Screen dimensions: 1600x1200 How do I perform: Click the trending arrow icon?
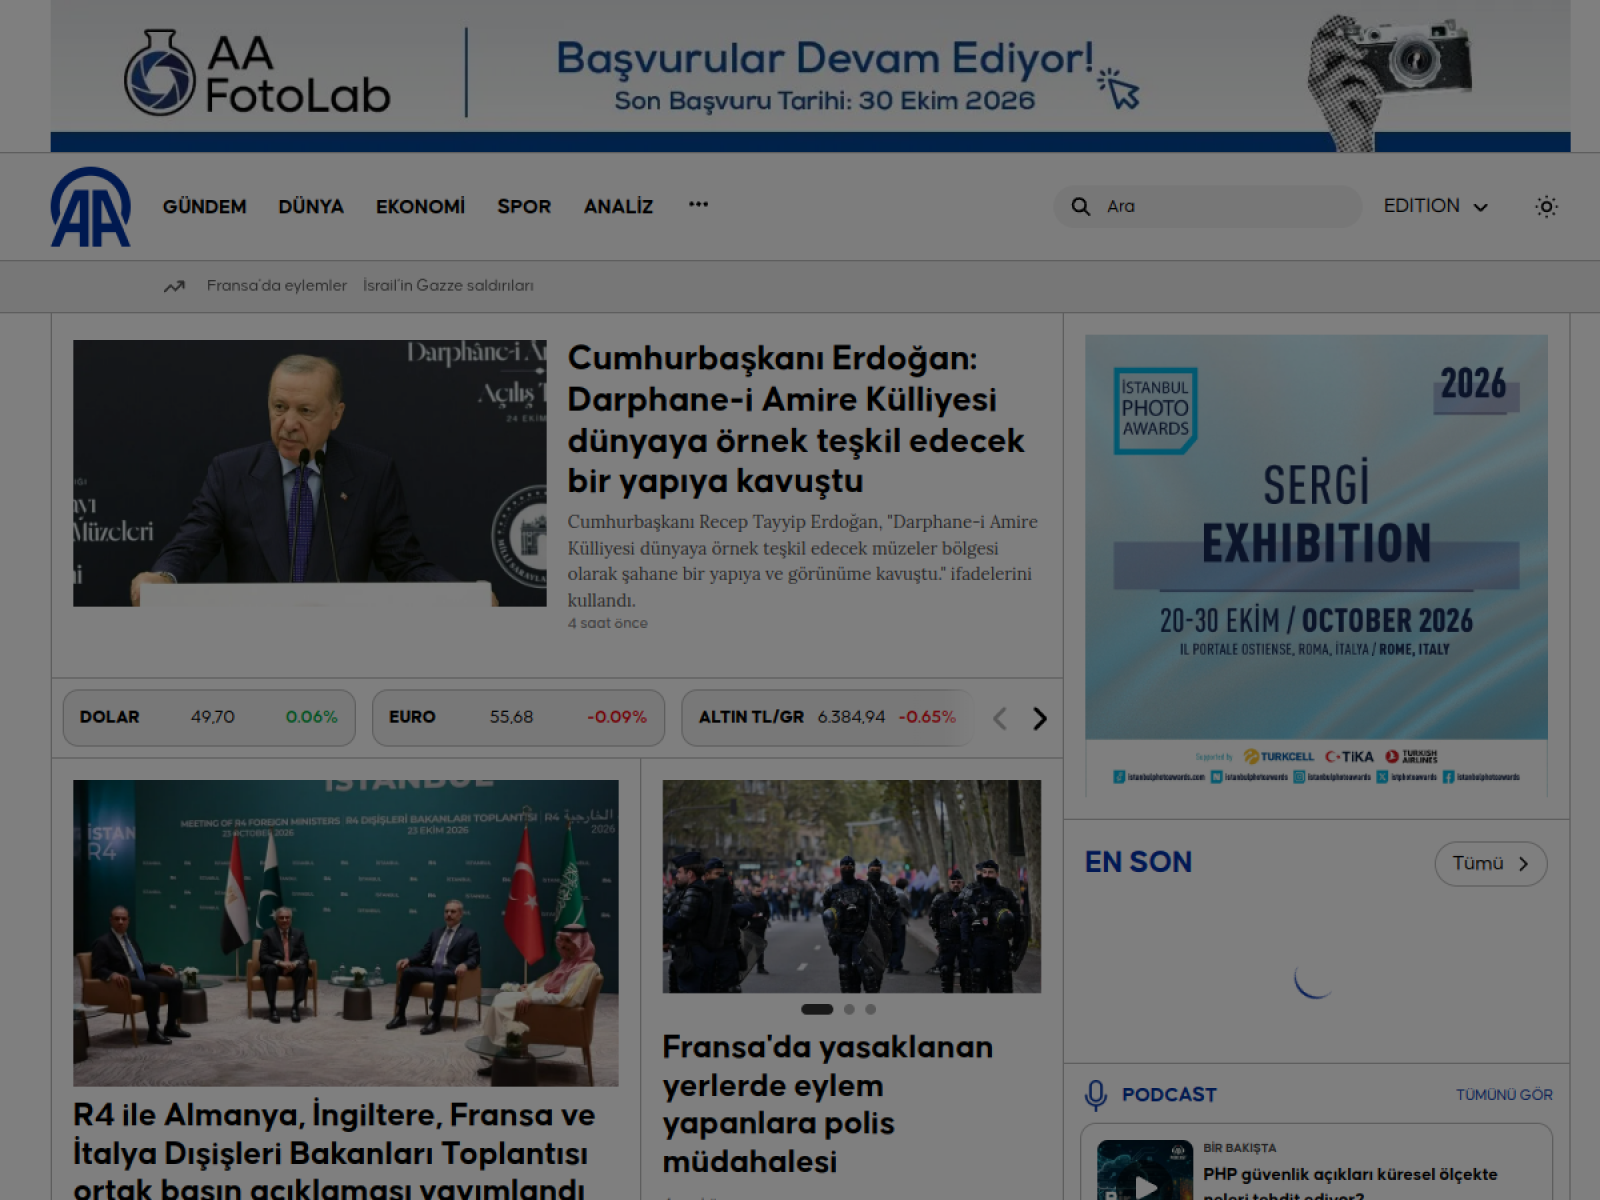pyautogui.click(x=174, y=286)
